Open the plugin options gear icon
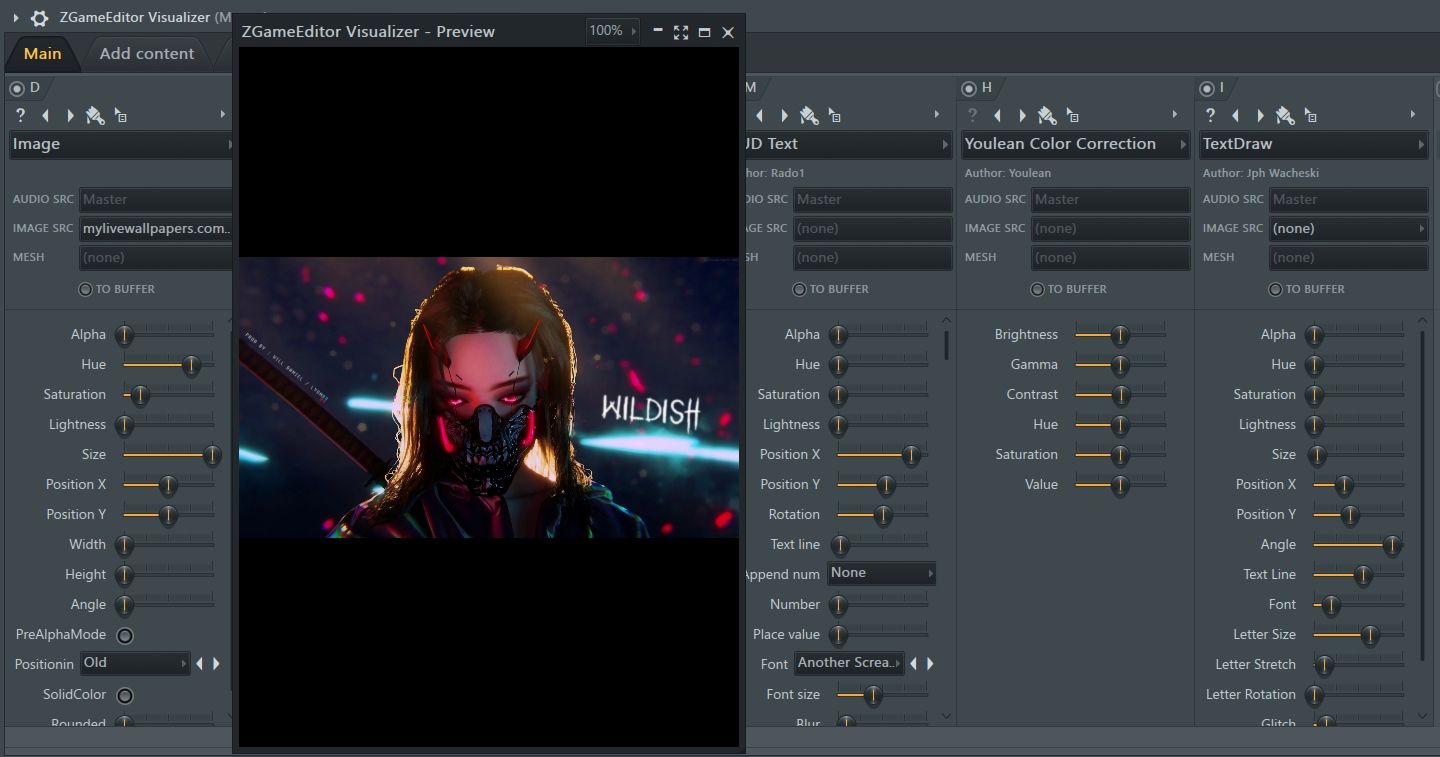The height and width of the screenshot is (757, 1440). [x=39, y=18]
